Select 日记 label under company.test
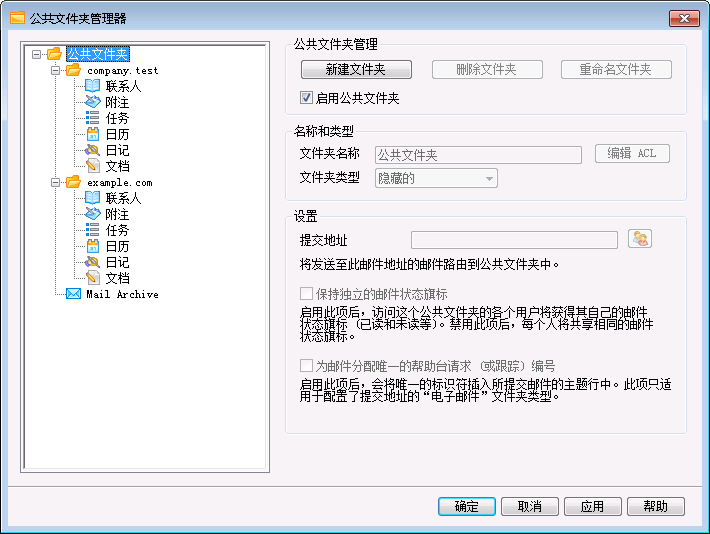The width and height of the screenshot is (710, 534). 117,150
